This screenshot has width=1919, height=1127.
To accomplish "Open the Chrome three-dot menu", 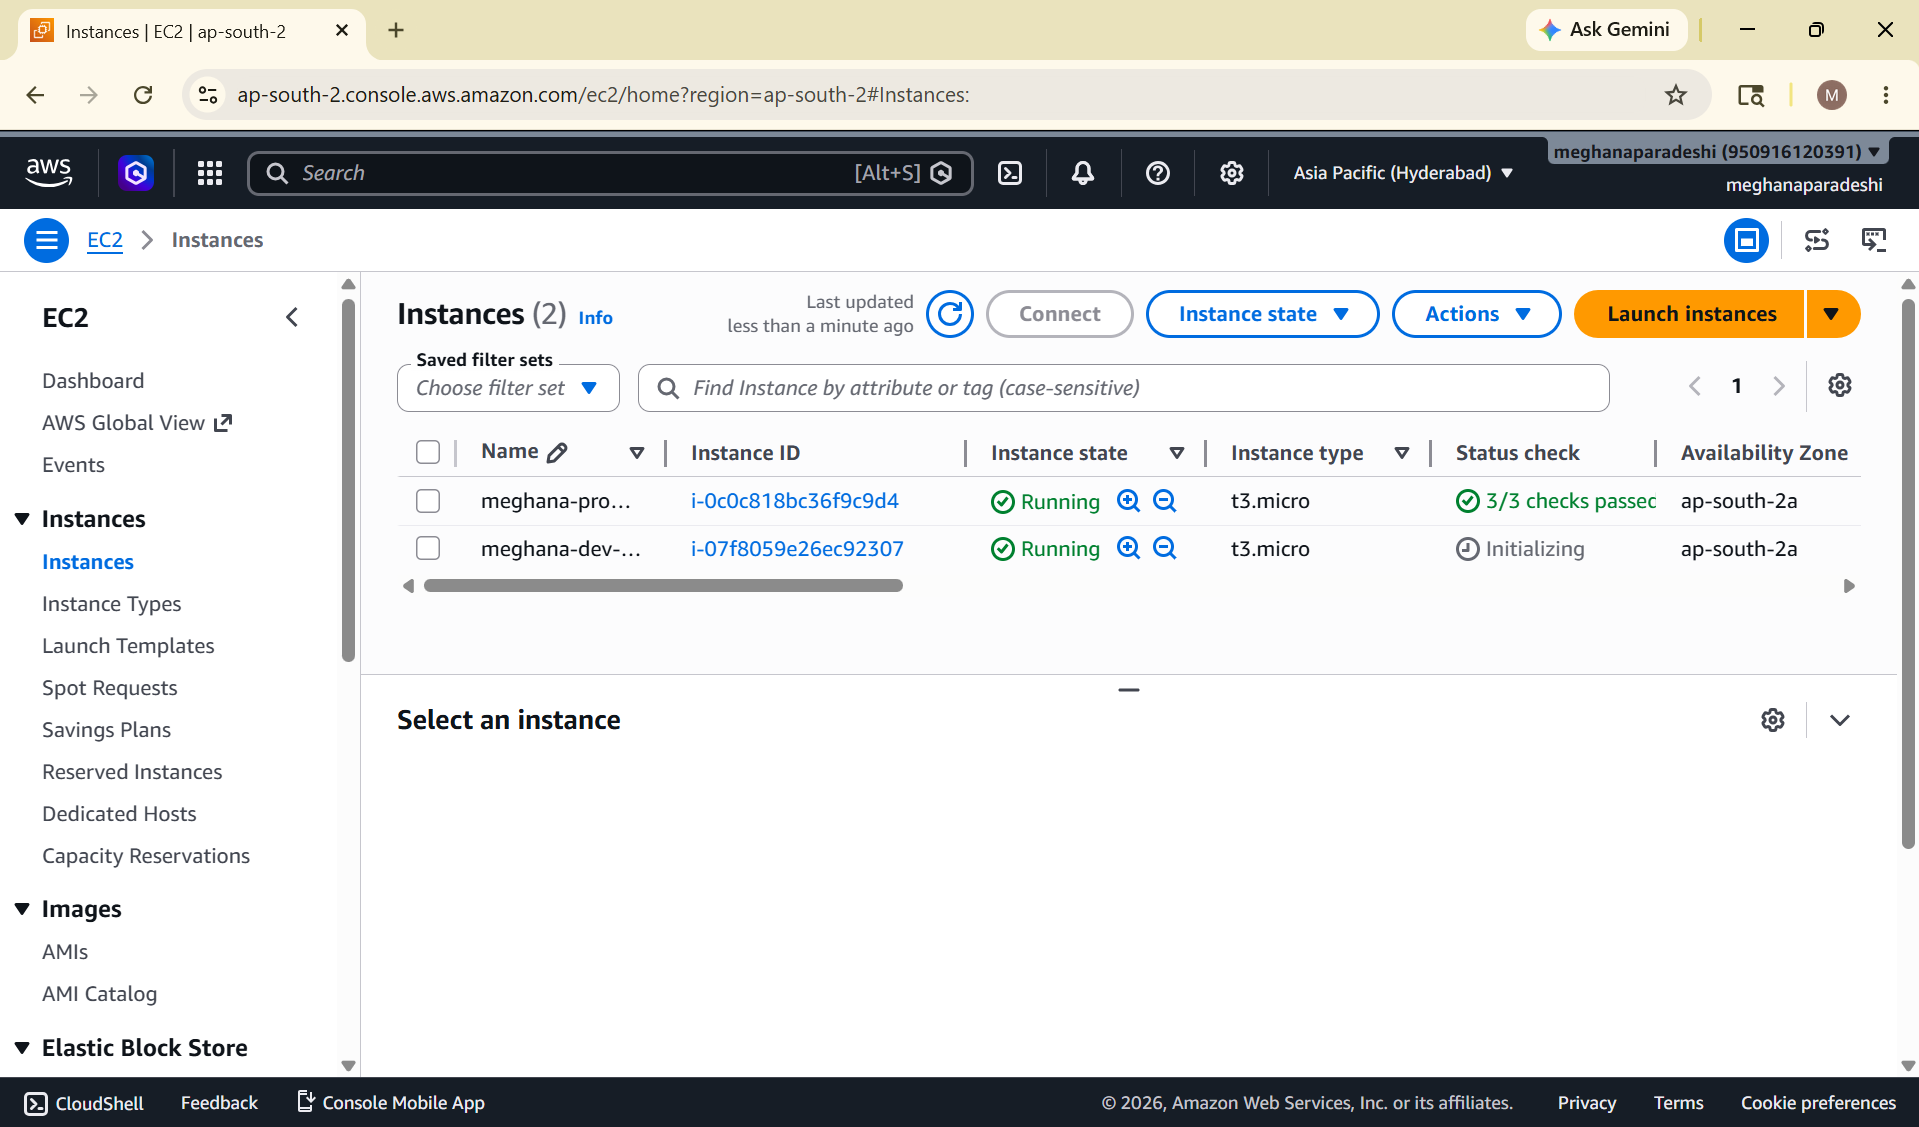I will pos(1886,95).
